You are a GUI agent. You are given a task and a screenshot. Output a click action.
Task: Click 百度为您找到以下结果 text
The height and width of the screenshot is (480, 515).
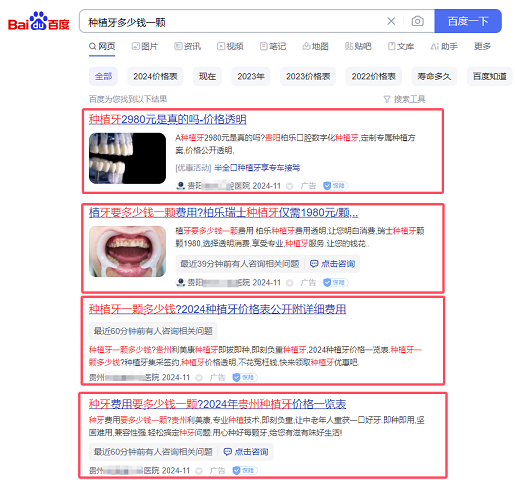coord(128,99)
